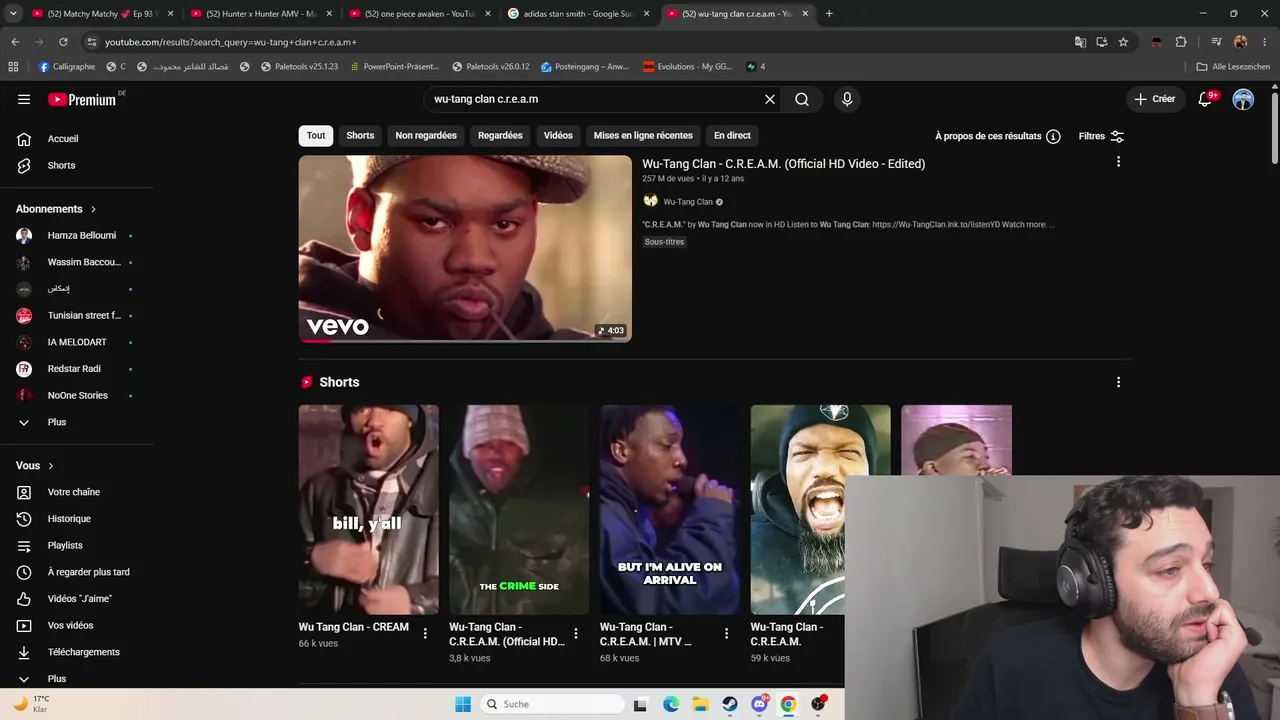Click the Créer button

[x=1155, y=99]
